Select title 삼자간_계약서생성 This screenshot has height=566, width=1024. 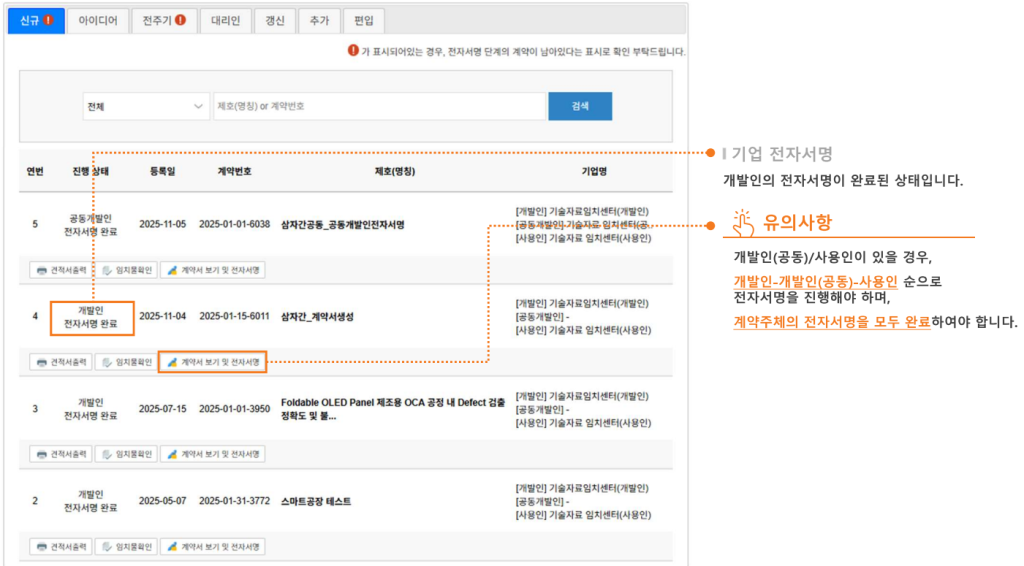(x=317, y=317)
